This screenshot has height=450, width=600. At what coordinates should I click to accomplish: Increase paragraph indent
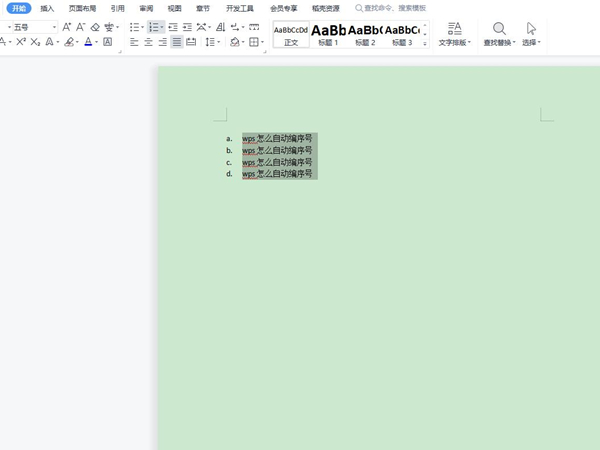[x=187, y=27]
